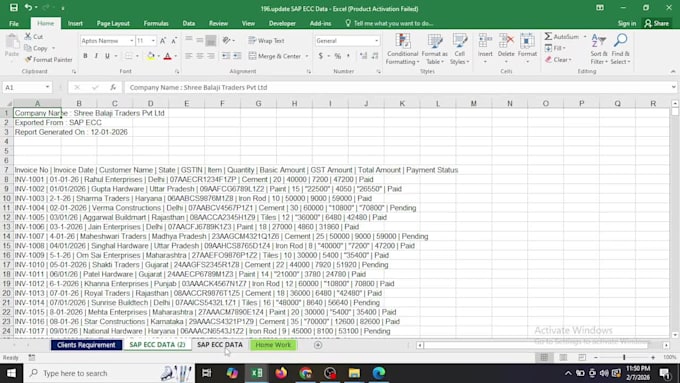Undo the last action
The image size is (680, 383).
coord(28,8)
